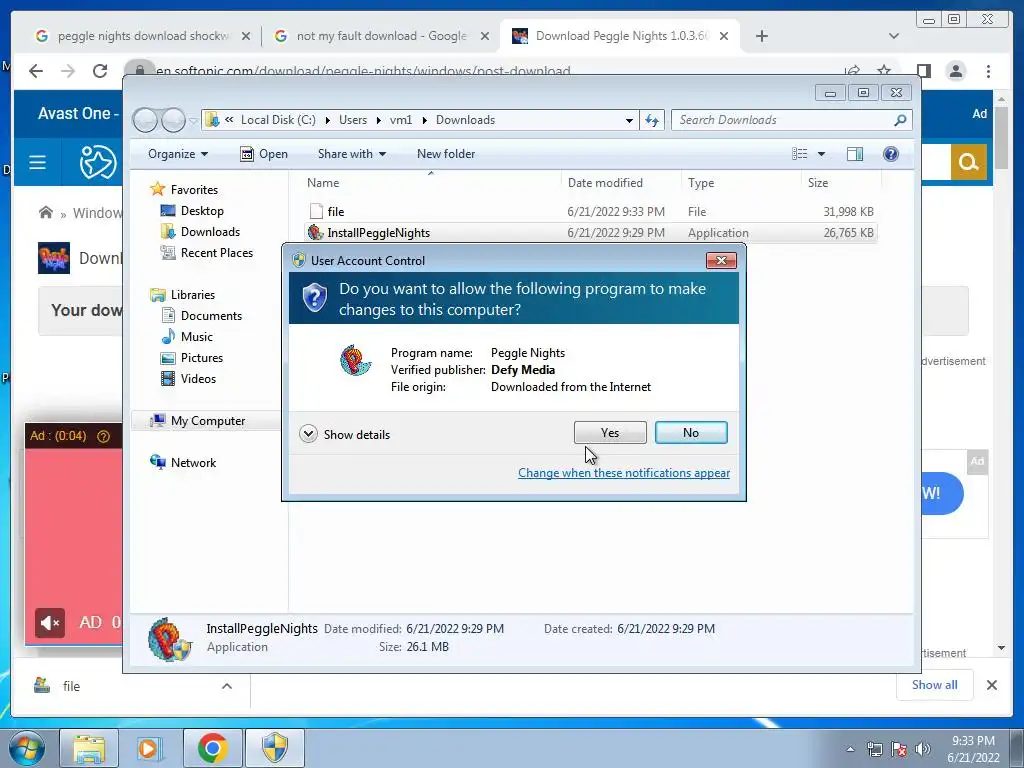Select Desktop under Favorites
The height and width of the screenshot is (768, 1024).
point(202,211)
